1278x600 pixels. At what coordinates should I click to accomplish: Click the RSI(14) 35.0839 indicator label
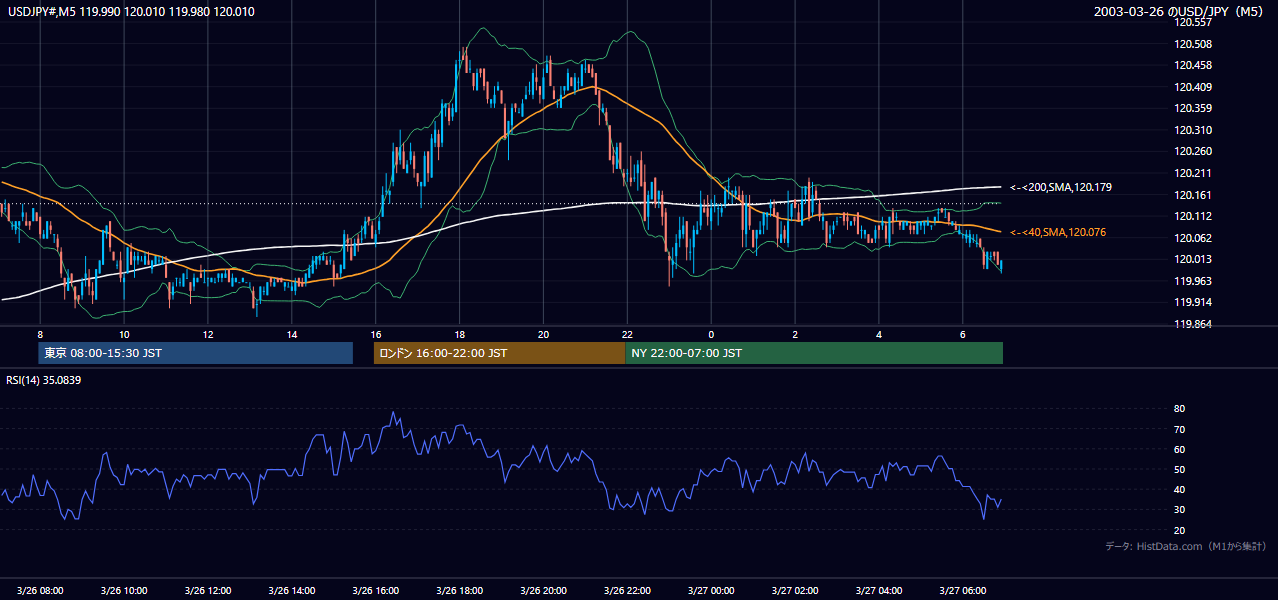(44, 380)
